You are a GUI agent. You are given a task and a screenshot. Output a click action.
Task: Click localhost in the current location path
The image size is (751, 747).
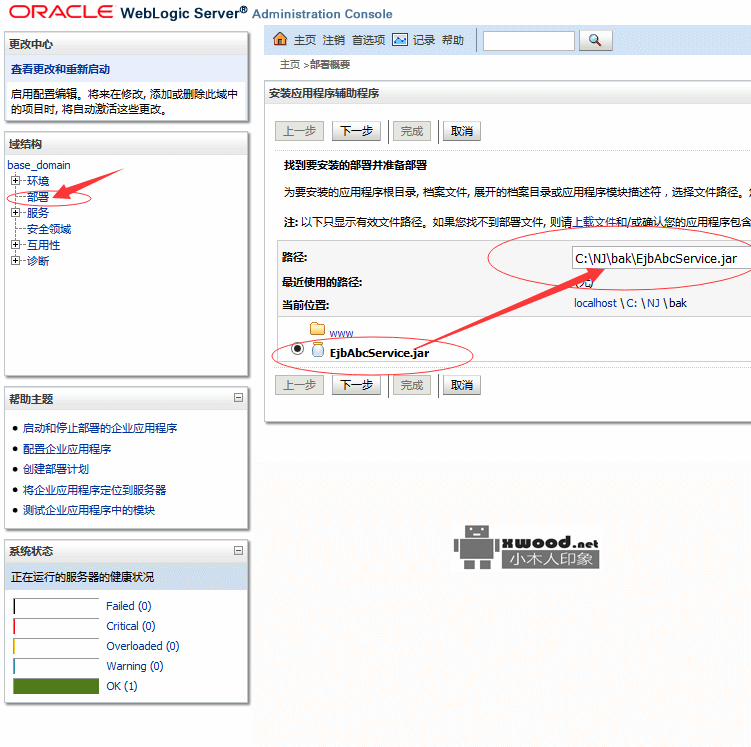[x=595, y=303]
